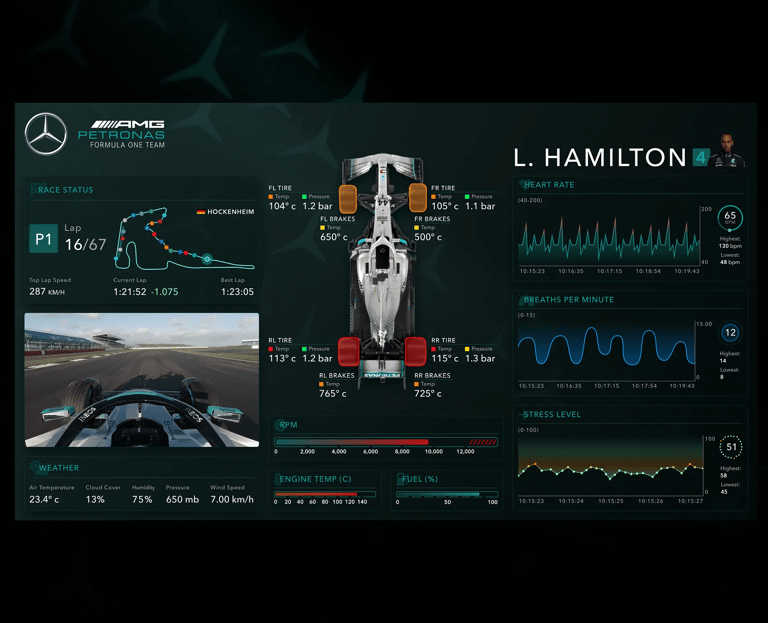Click RL brakes orange temp indicator square
This screenshot has width=768, height=623.
point(321,384)
